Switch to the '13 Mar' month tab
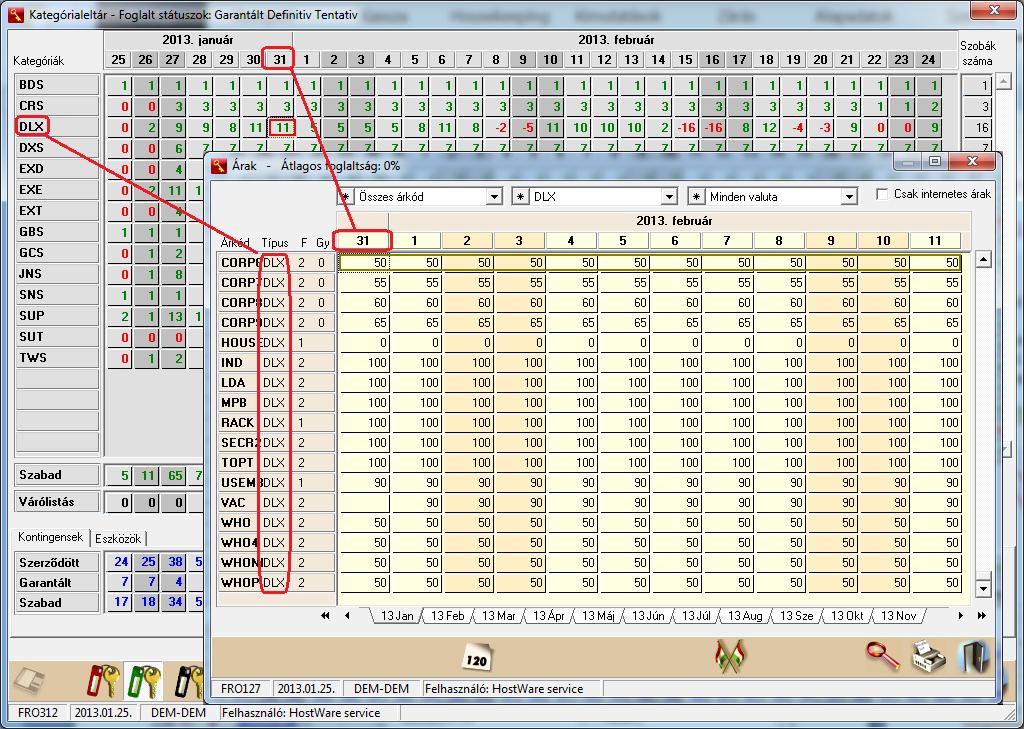The width and height of the screenshot is (1024, 729). pyautogui.click(x=498, y=615)
